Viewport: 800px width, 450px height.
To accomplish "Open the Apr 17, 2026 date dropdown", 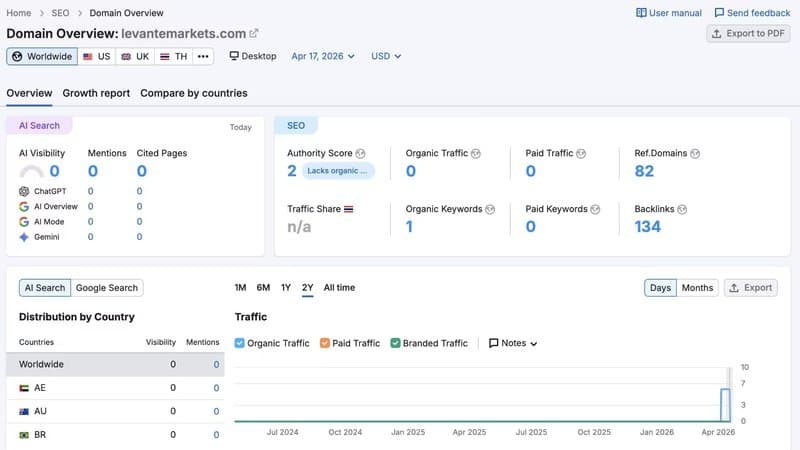I will [322, 56].
